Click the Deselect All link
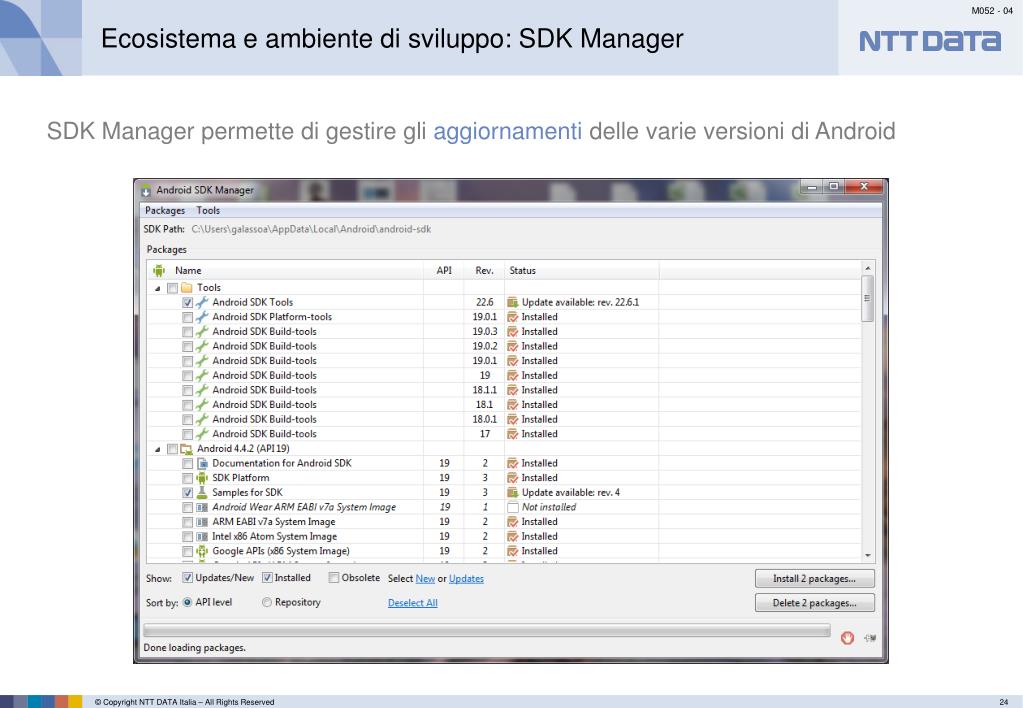Screen dimensions: 1023x708 point(412,603)
